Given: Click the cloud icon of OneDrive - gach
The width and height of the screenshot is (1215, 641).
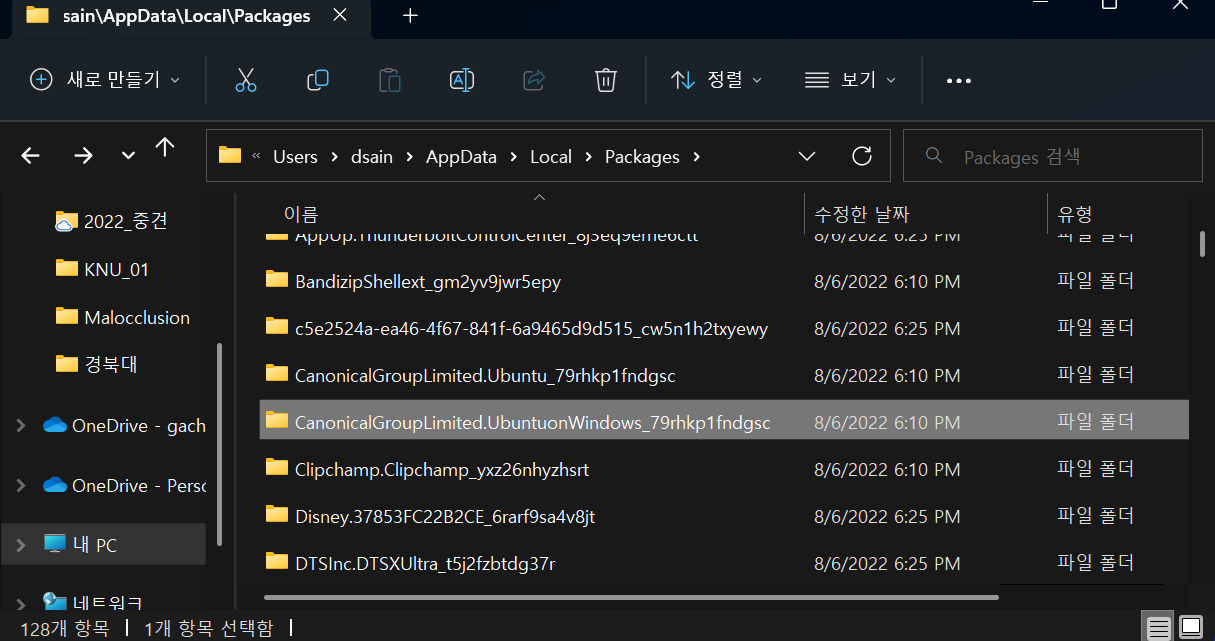Looking at the screenshot, I should click(54, 425).
